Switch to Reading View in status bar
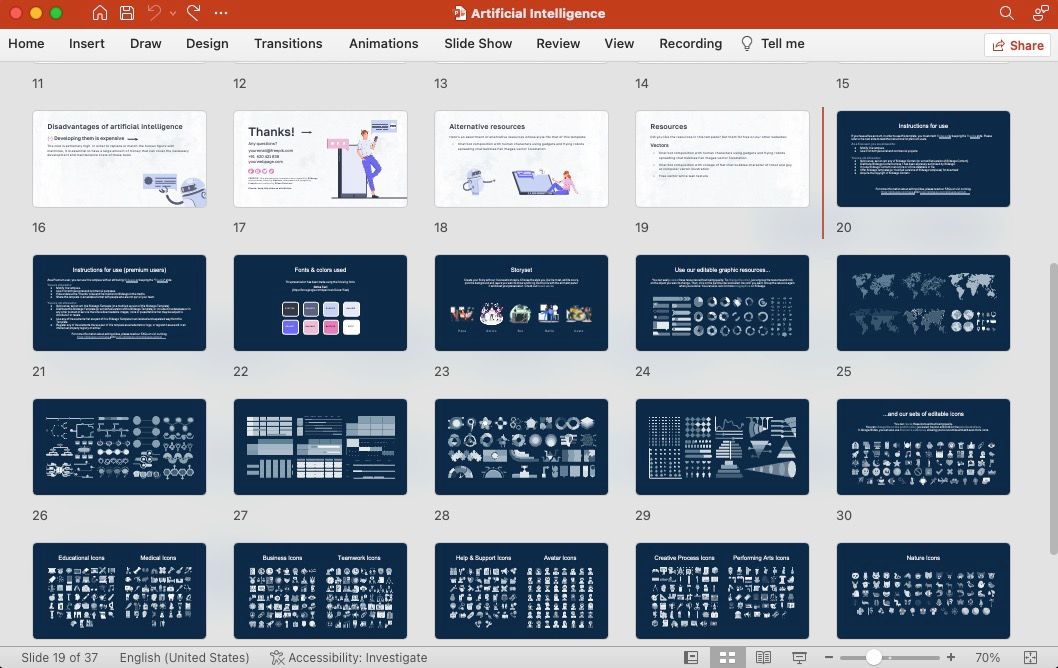 click(763, 657)
